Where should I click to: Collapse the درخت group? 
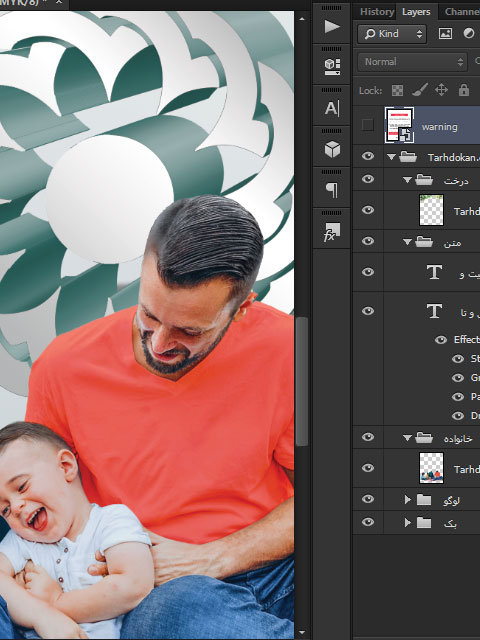point(407,180)
